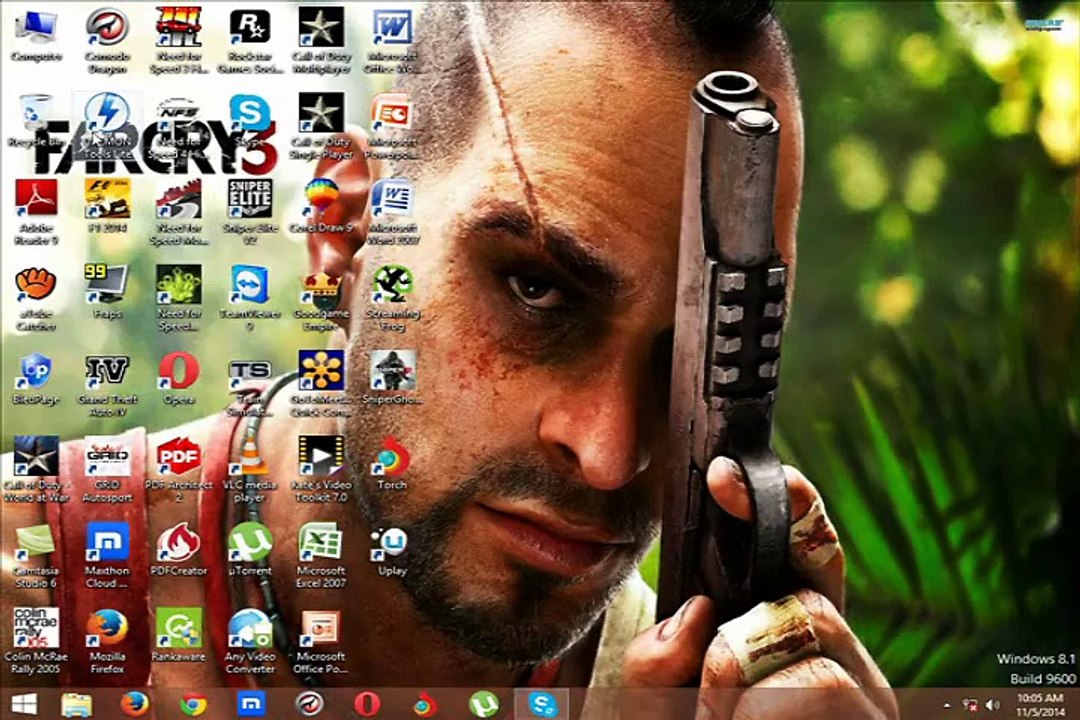Open the Microsoft Office Wo... blue W shortcut
Viewport: 1080px width, 720px height.
[x=392, y=40]
